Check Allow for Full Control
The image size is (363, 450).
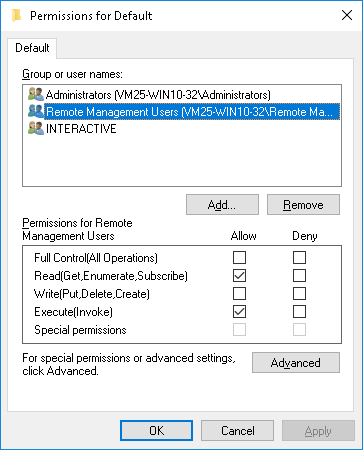[x=239, y=258]
